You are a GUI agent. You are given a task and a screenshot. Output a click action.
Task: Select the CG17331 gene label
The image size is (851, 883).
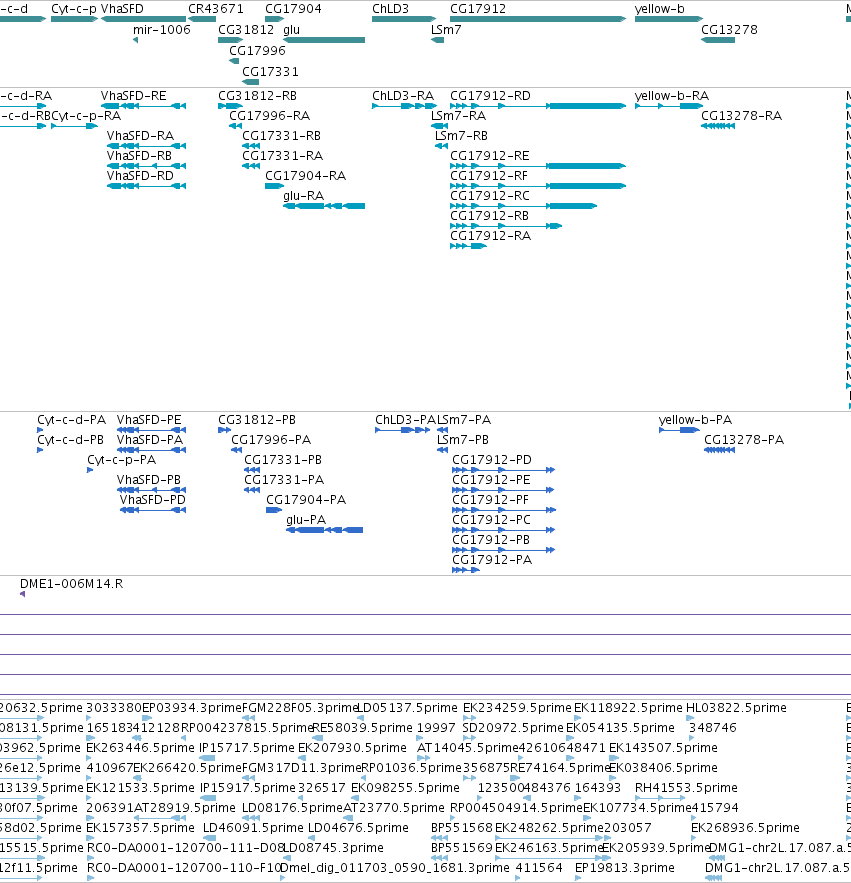pos(270,72)
